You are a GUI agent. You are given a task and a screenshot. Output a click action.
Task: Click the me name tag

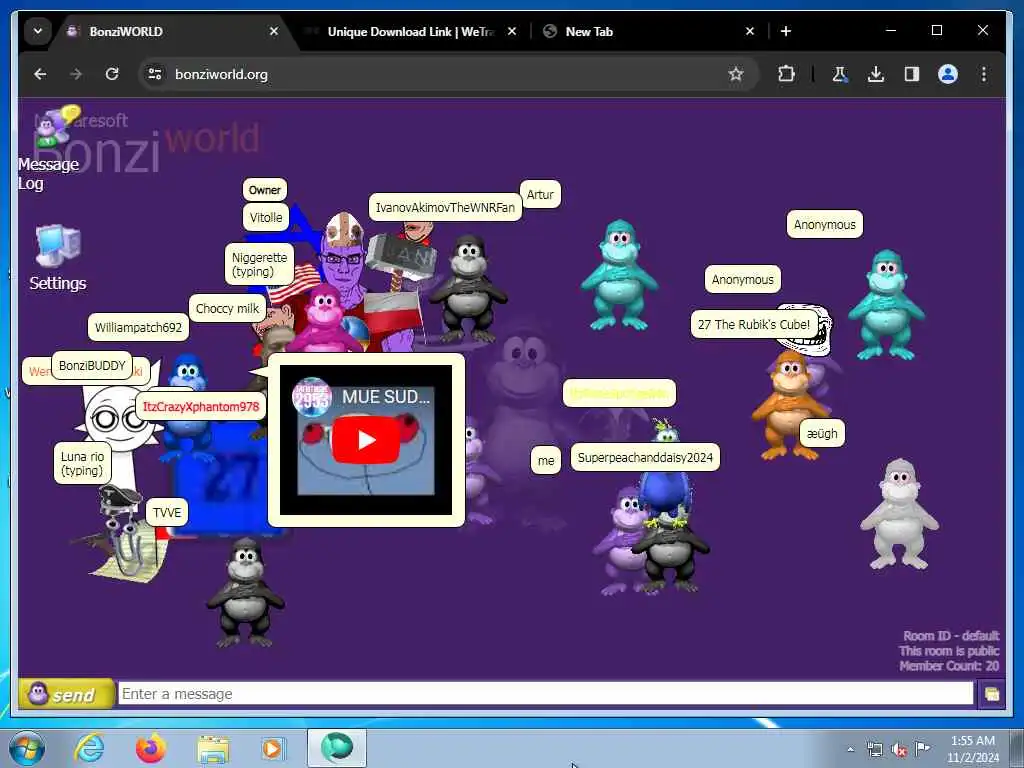pos(546,460)
